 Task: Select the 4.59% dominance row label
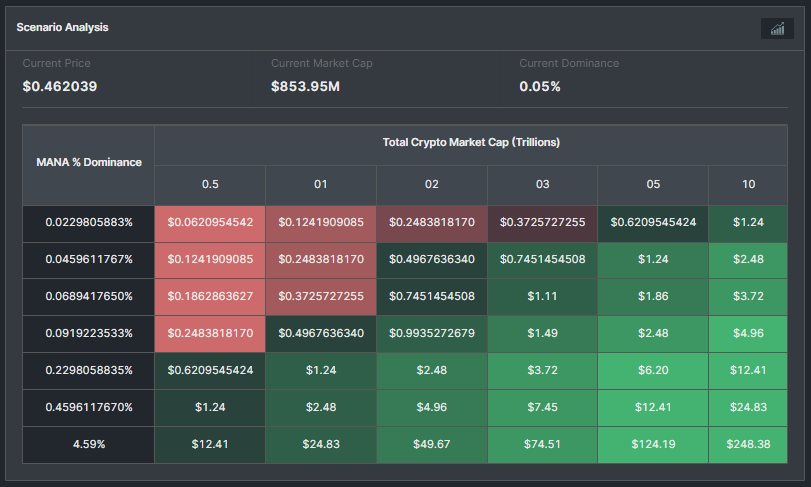[x=89, y=444]
